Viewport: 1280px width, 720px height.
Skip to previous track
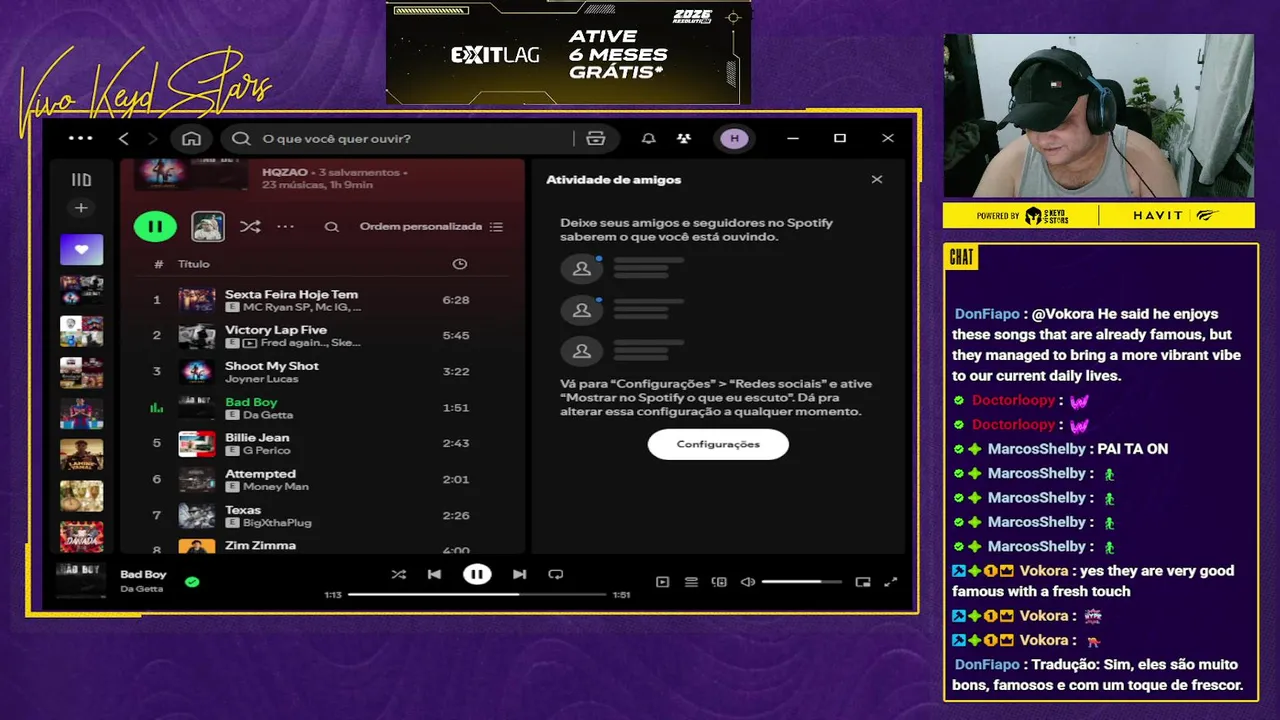(x=434, y=574)
